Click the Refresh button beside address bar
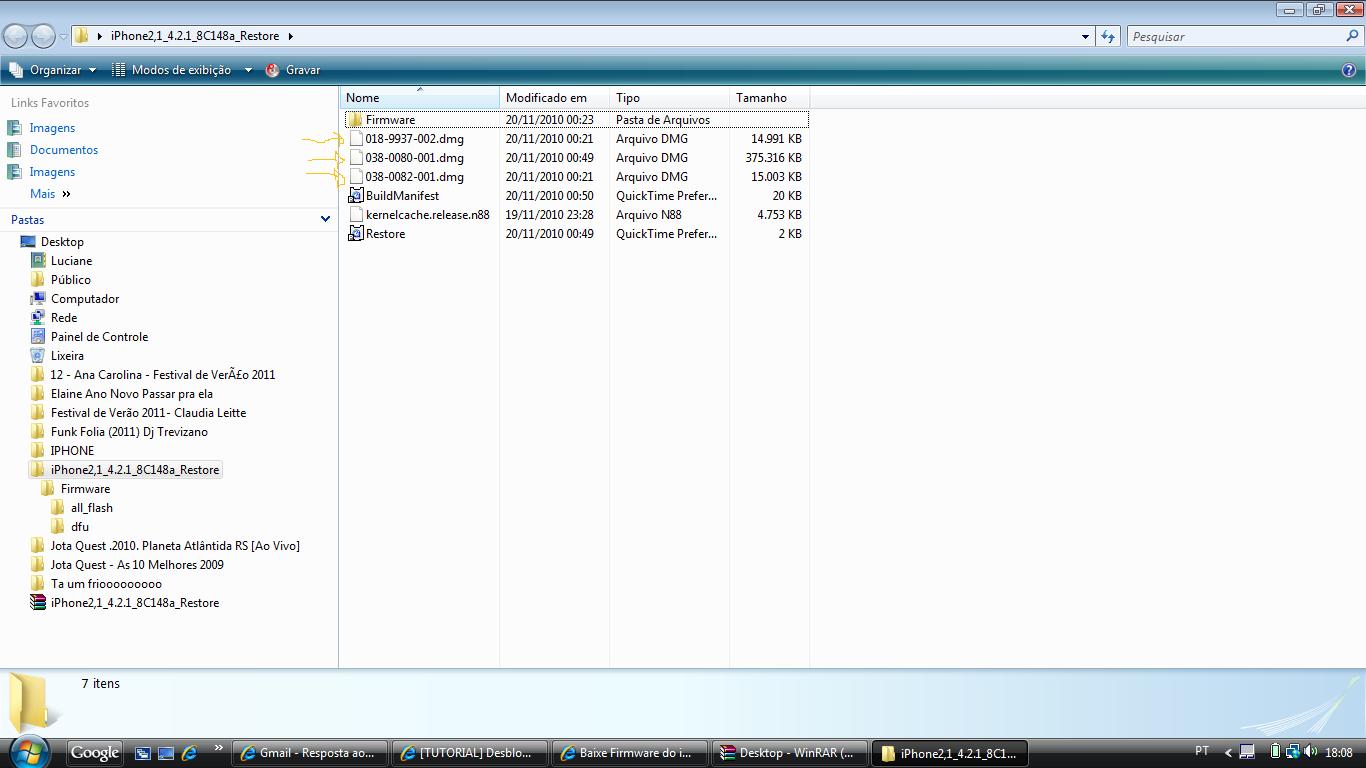 tap(1108, 36)
